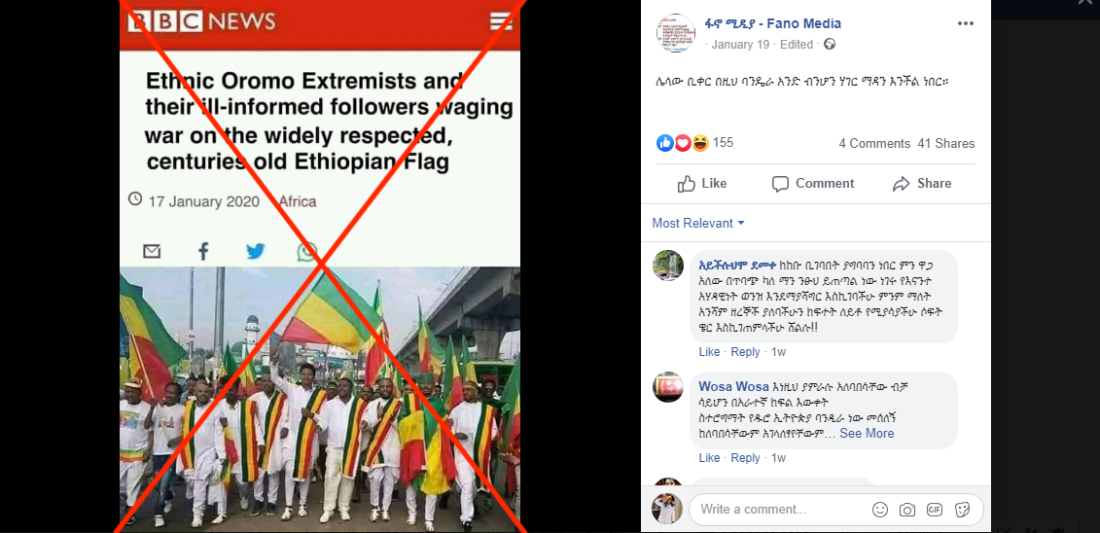Click the public globe privacy icon

pyautogui.click(x=829, y=44)
